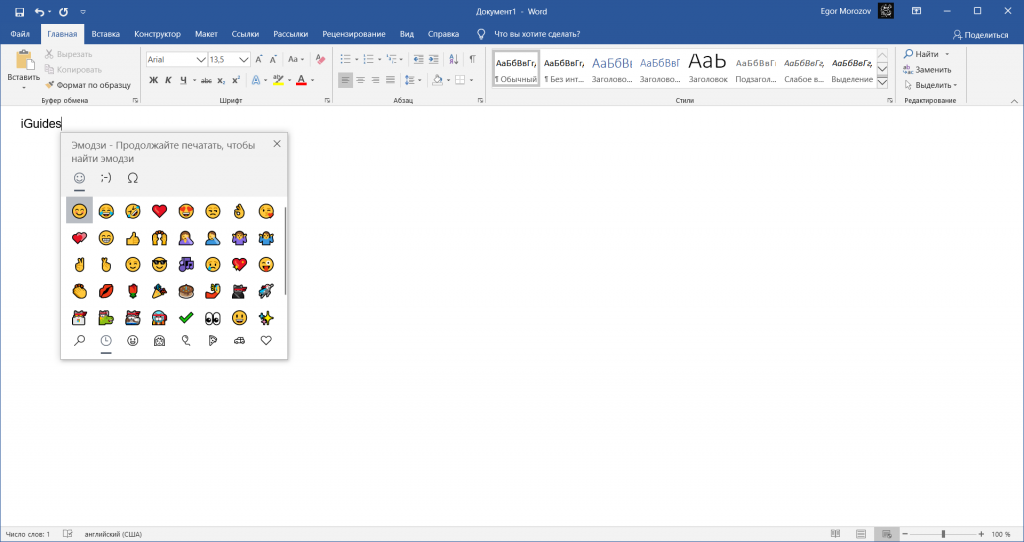Toggle paragraph marks ¶ display
Screen dimensions: 1024x542
click(472, 59)
